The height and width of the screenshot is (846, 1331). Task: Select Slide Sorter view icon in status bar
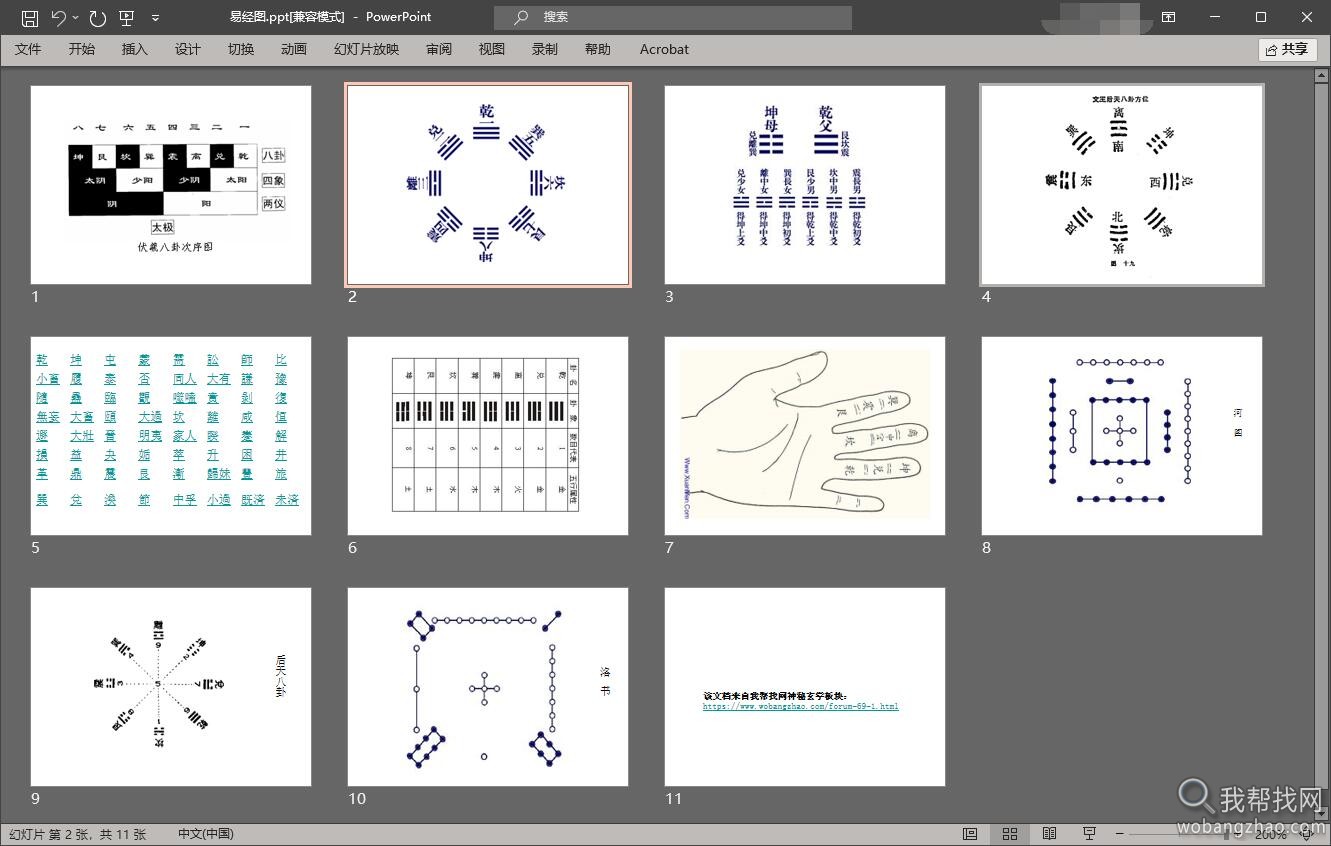point(1010,834)
